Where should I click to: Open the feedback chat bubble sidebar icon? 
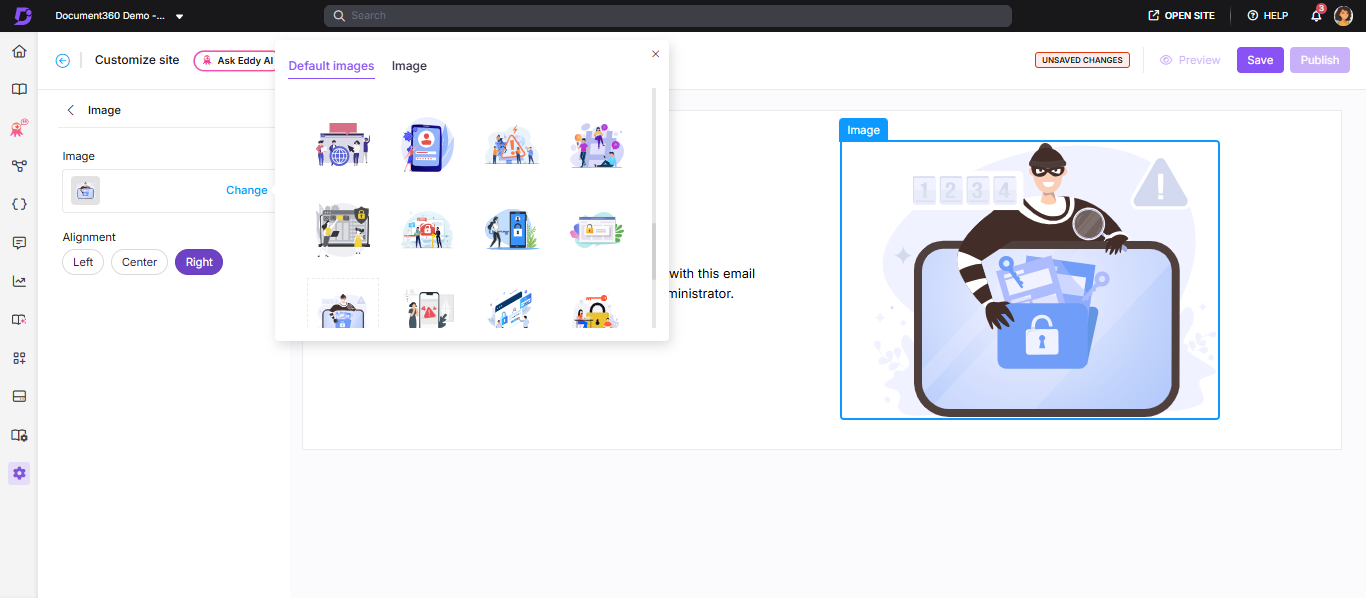point(19,243)
